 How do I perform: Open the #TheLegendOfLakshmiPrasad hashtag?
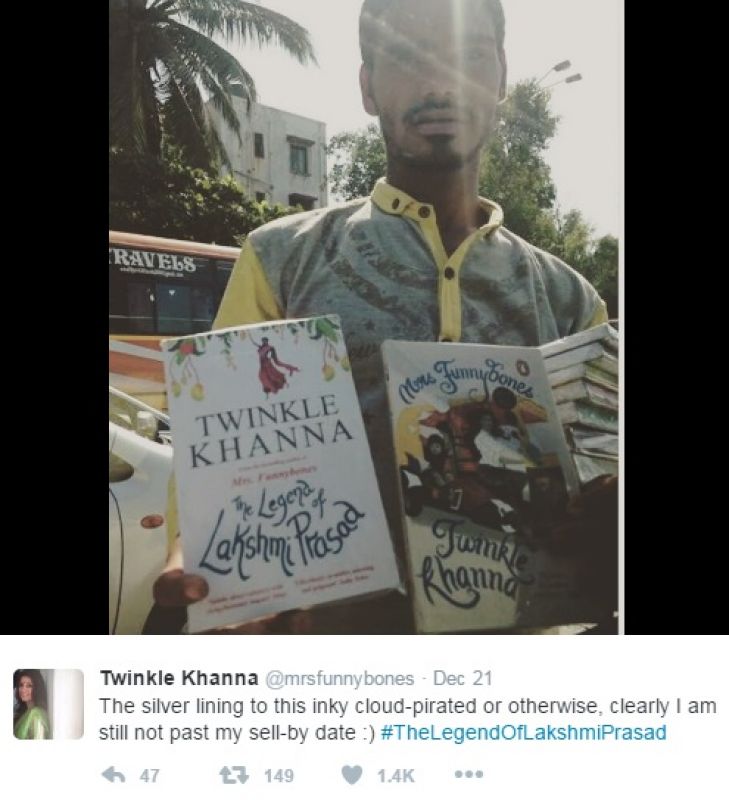pyautogui.click(x=523, y=733)
